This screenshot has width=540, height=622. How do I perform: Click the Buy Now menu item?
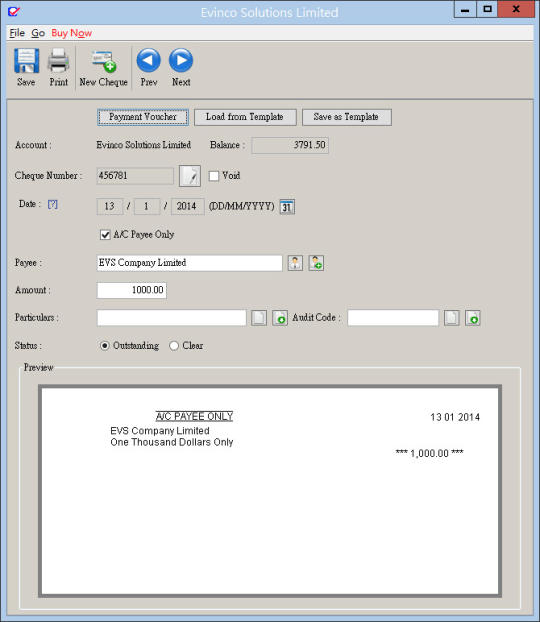pos(71,33)
